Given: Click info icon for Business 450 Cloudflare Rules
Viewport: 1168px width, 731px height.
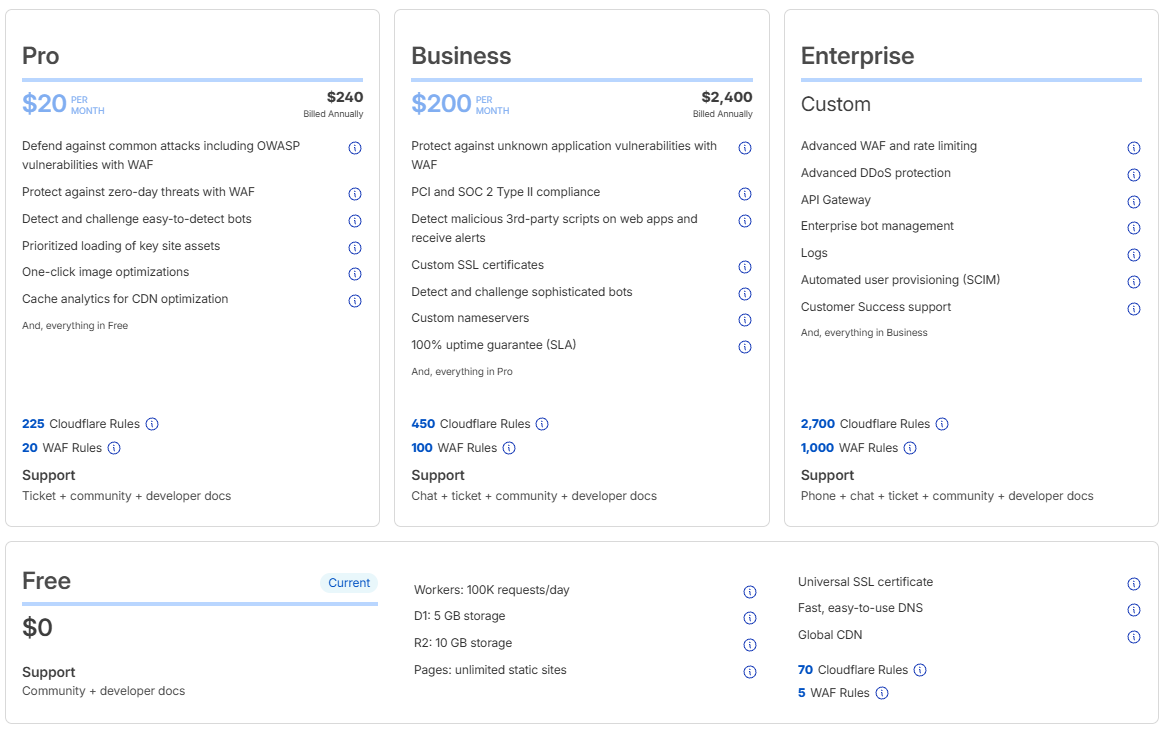Looking at the screenshot, I should pyautogui.click(x=542, y=424).
